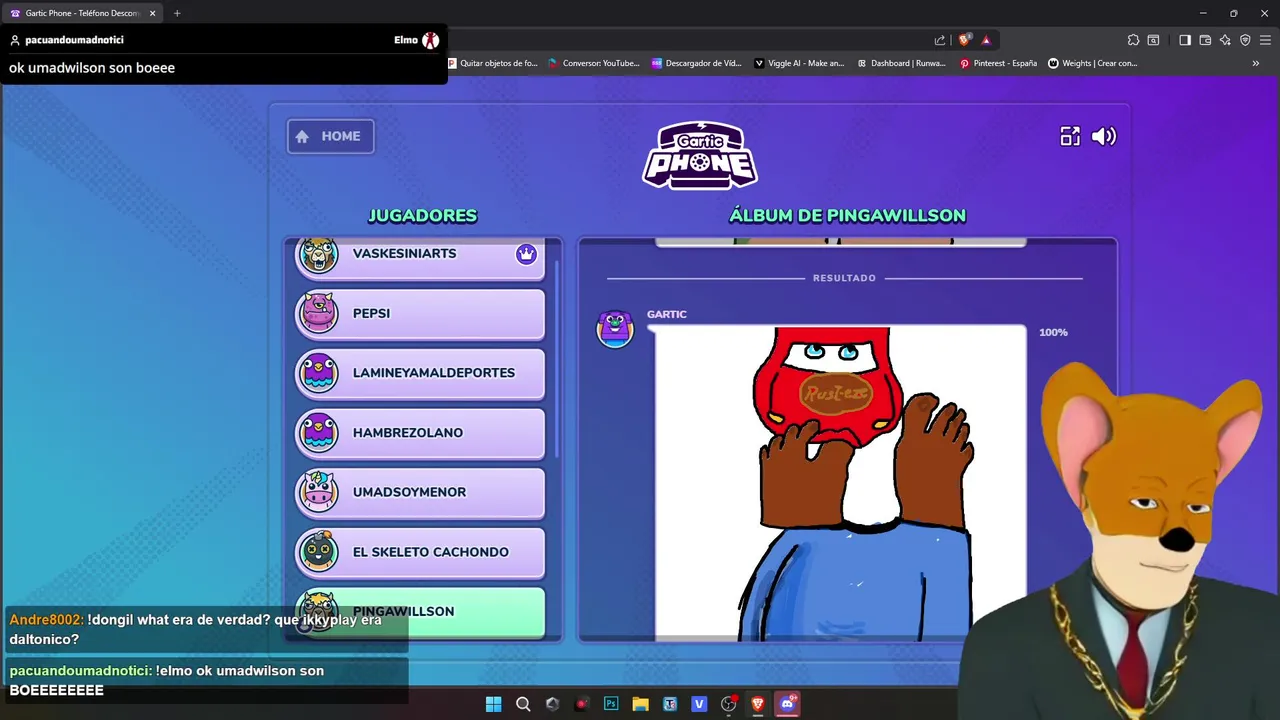Click PEPSI's pink avatar icon
The image size is (1280, 720).
click(318, 313)
